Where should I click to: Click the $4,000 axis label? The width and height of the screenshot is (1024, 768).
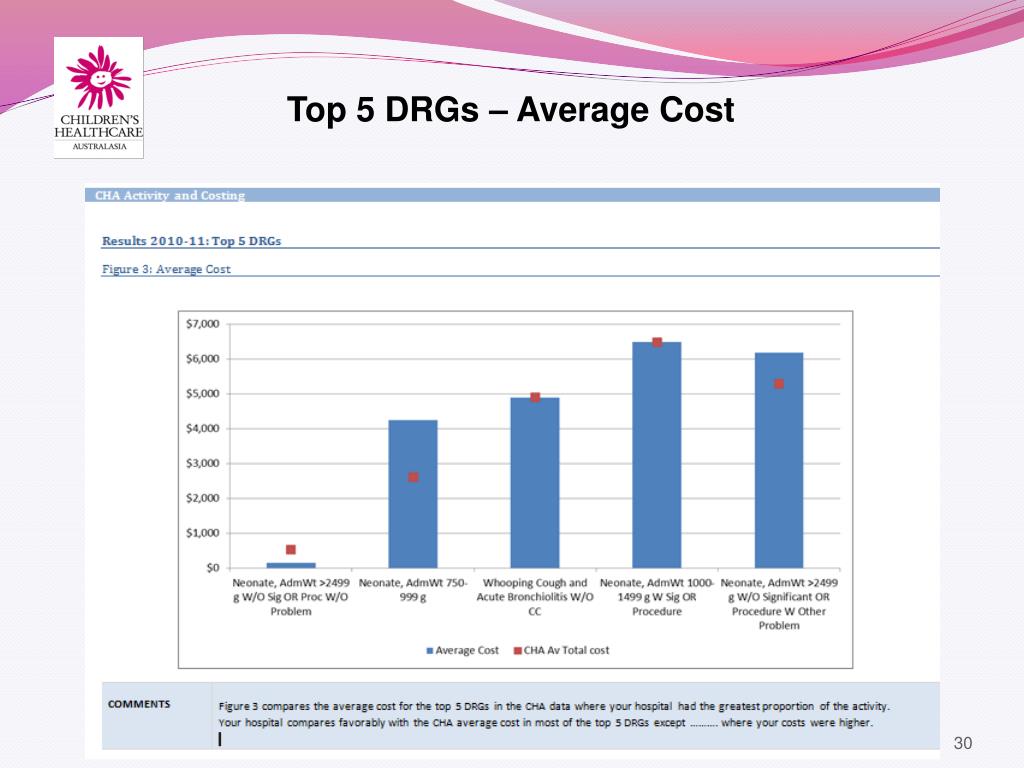click(202, 428)
